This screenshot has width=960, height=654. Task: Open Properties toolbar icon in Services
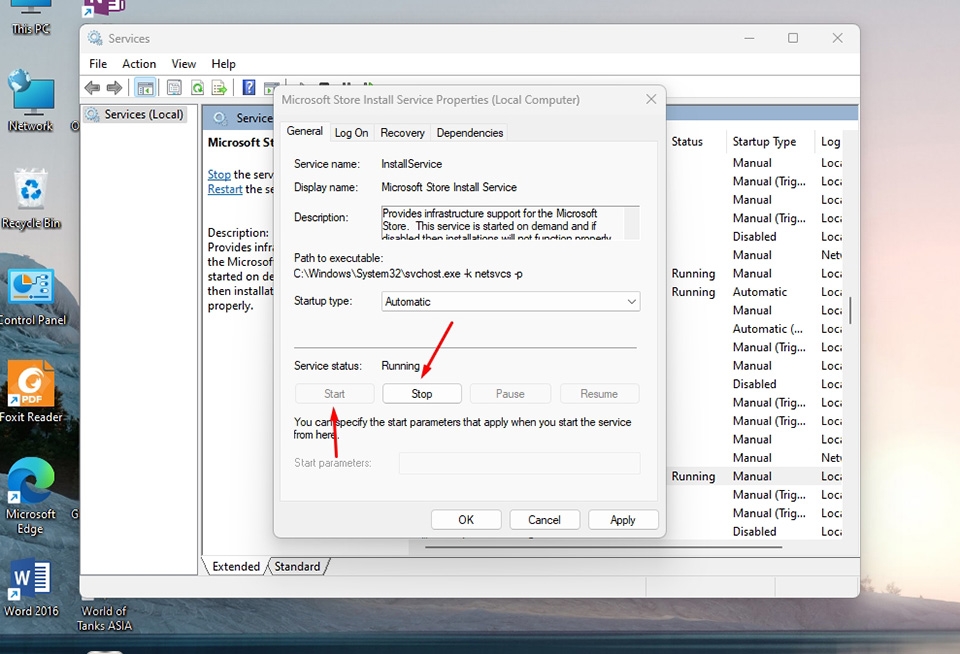(174, 88)
